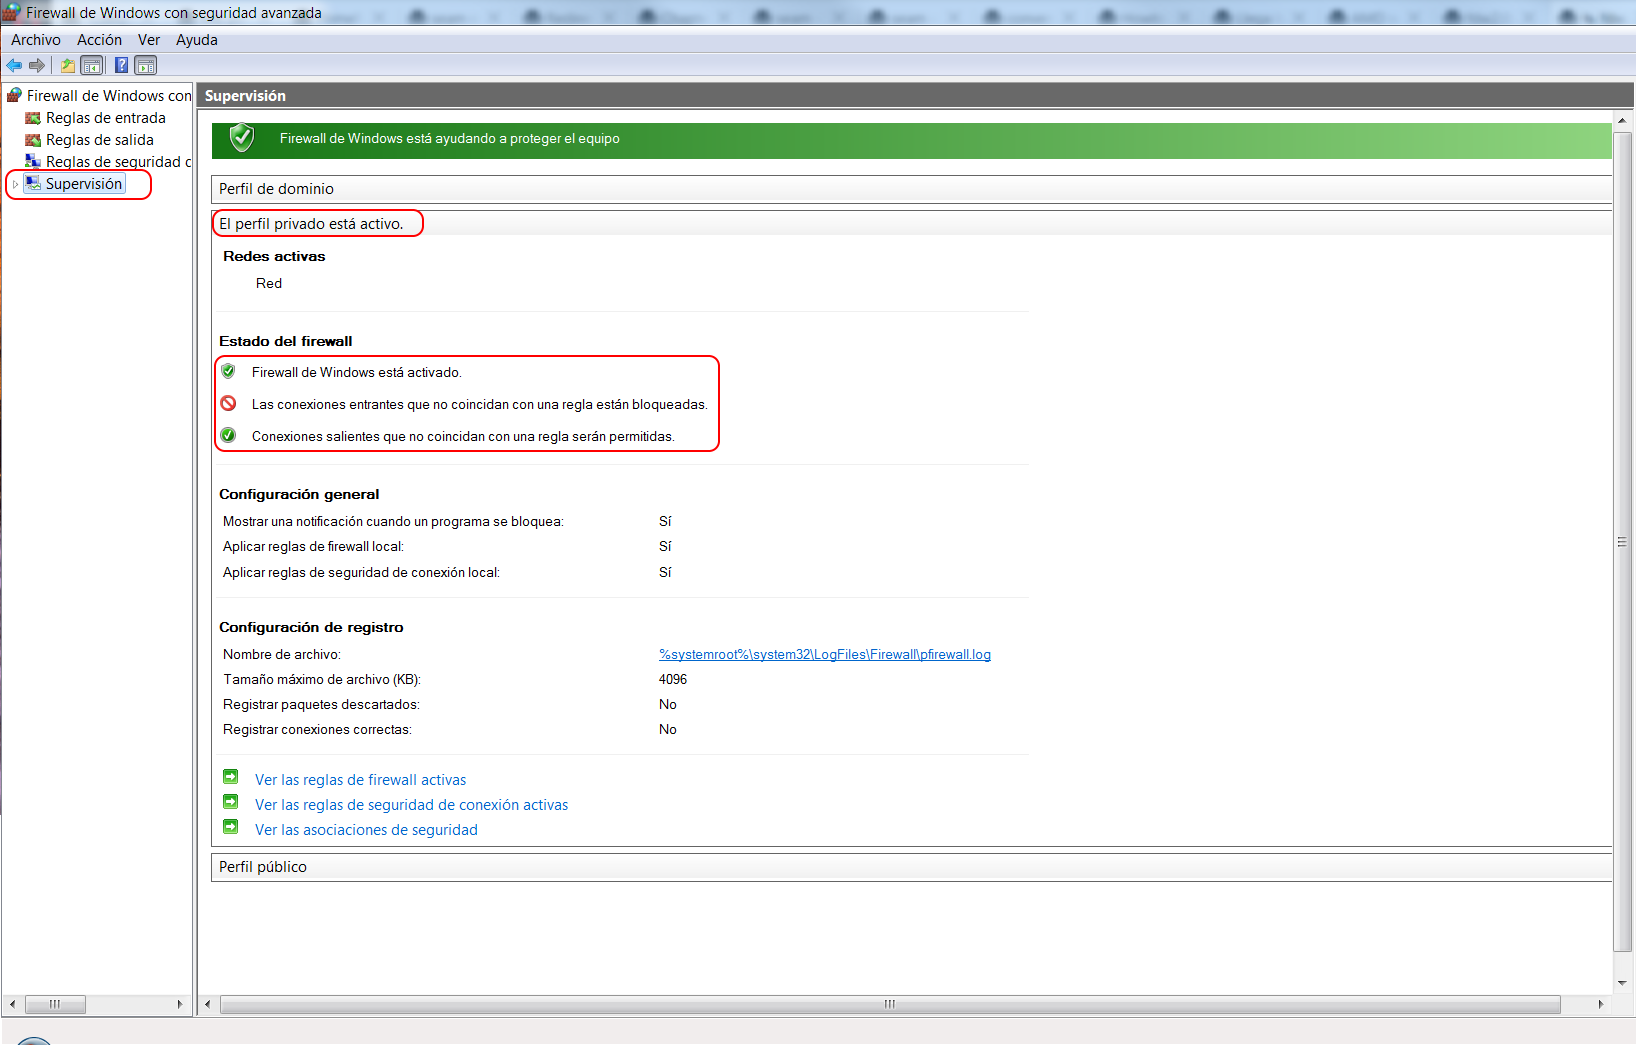Click the '4096' max file size value
Screen dimensions: 1636x1045
point(673,679)
